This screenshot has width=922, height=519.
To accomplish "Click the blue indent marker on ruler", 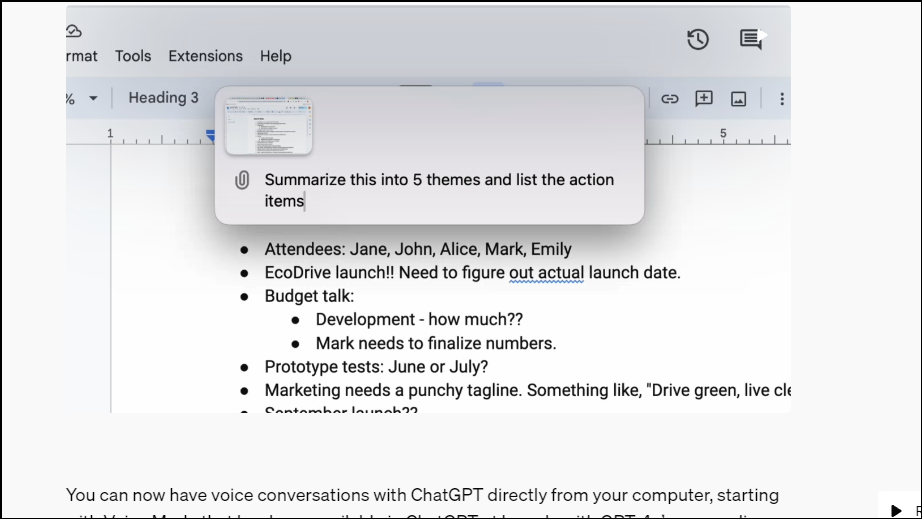I will pos(211,136).
